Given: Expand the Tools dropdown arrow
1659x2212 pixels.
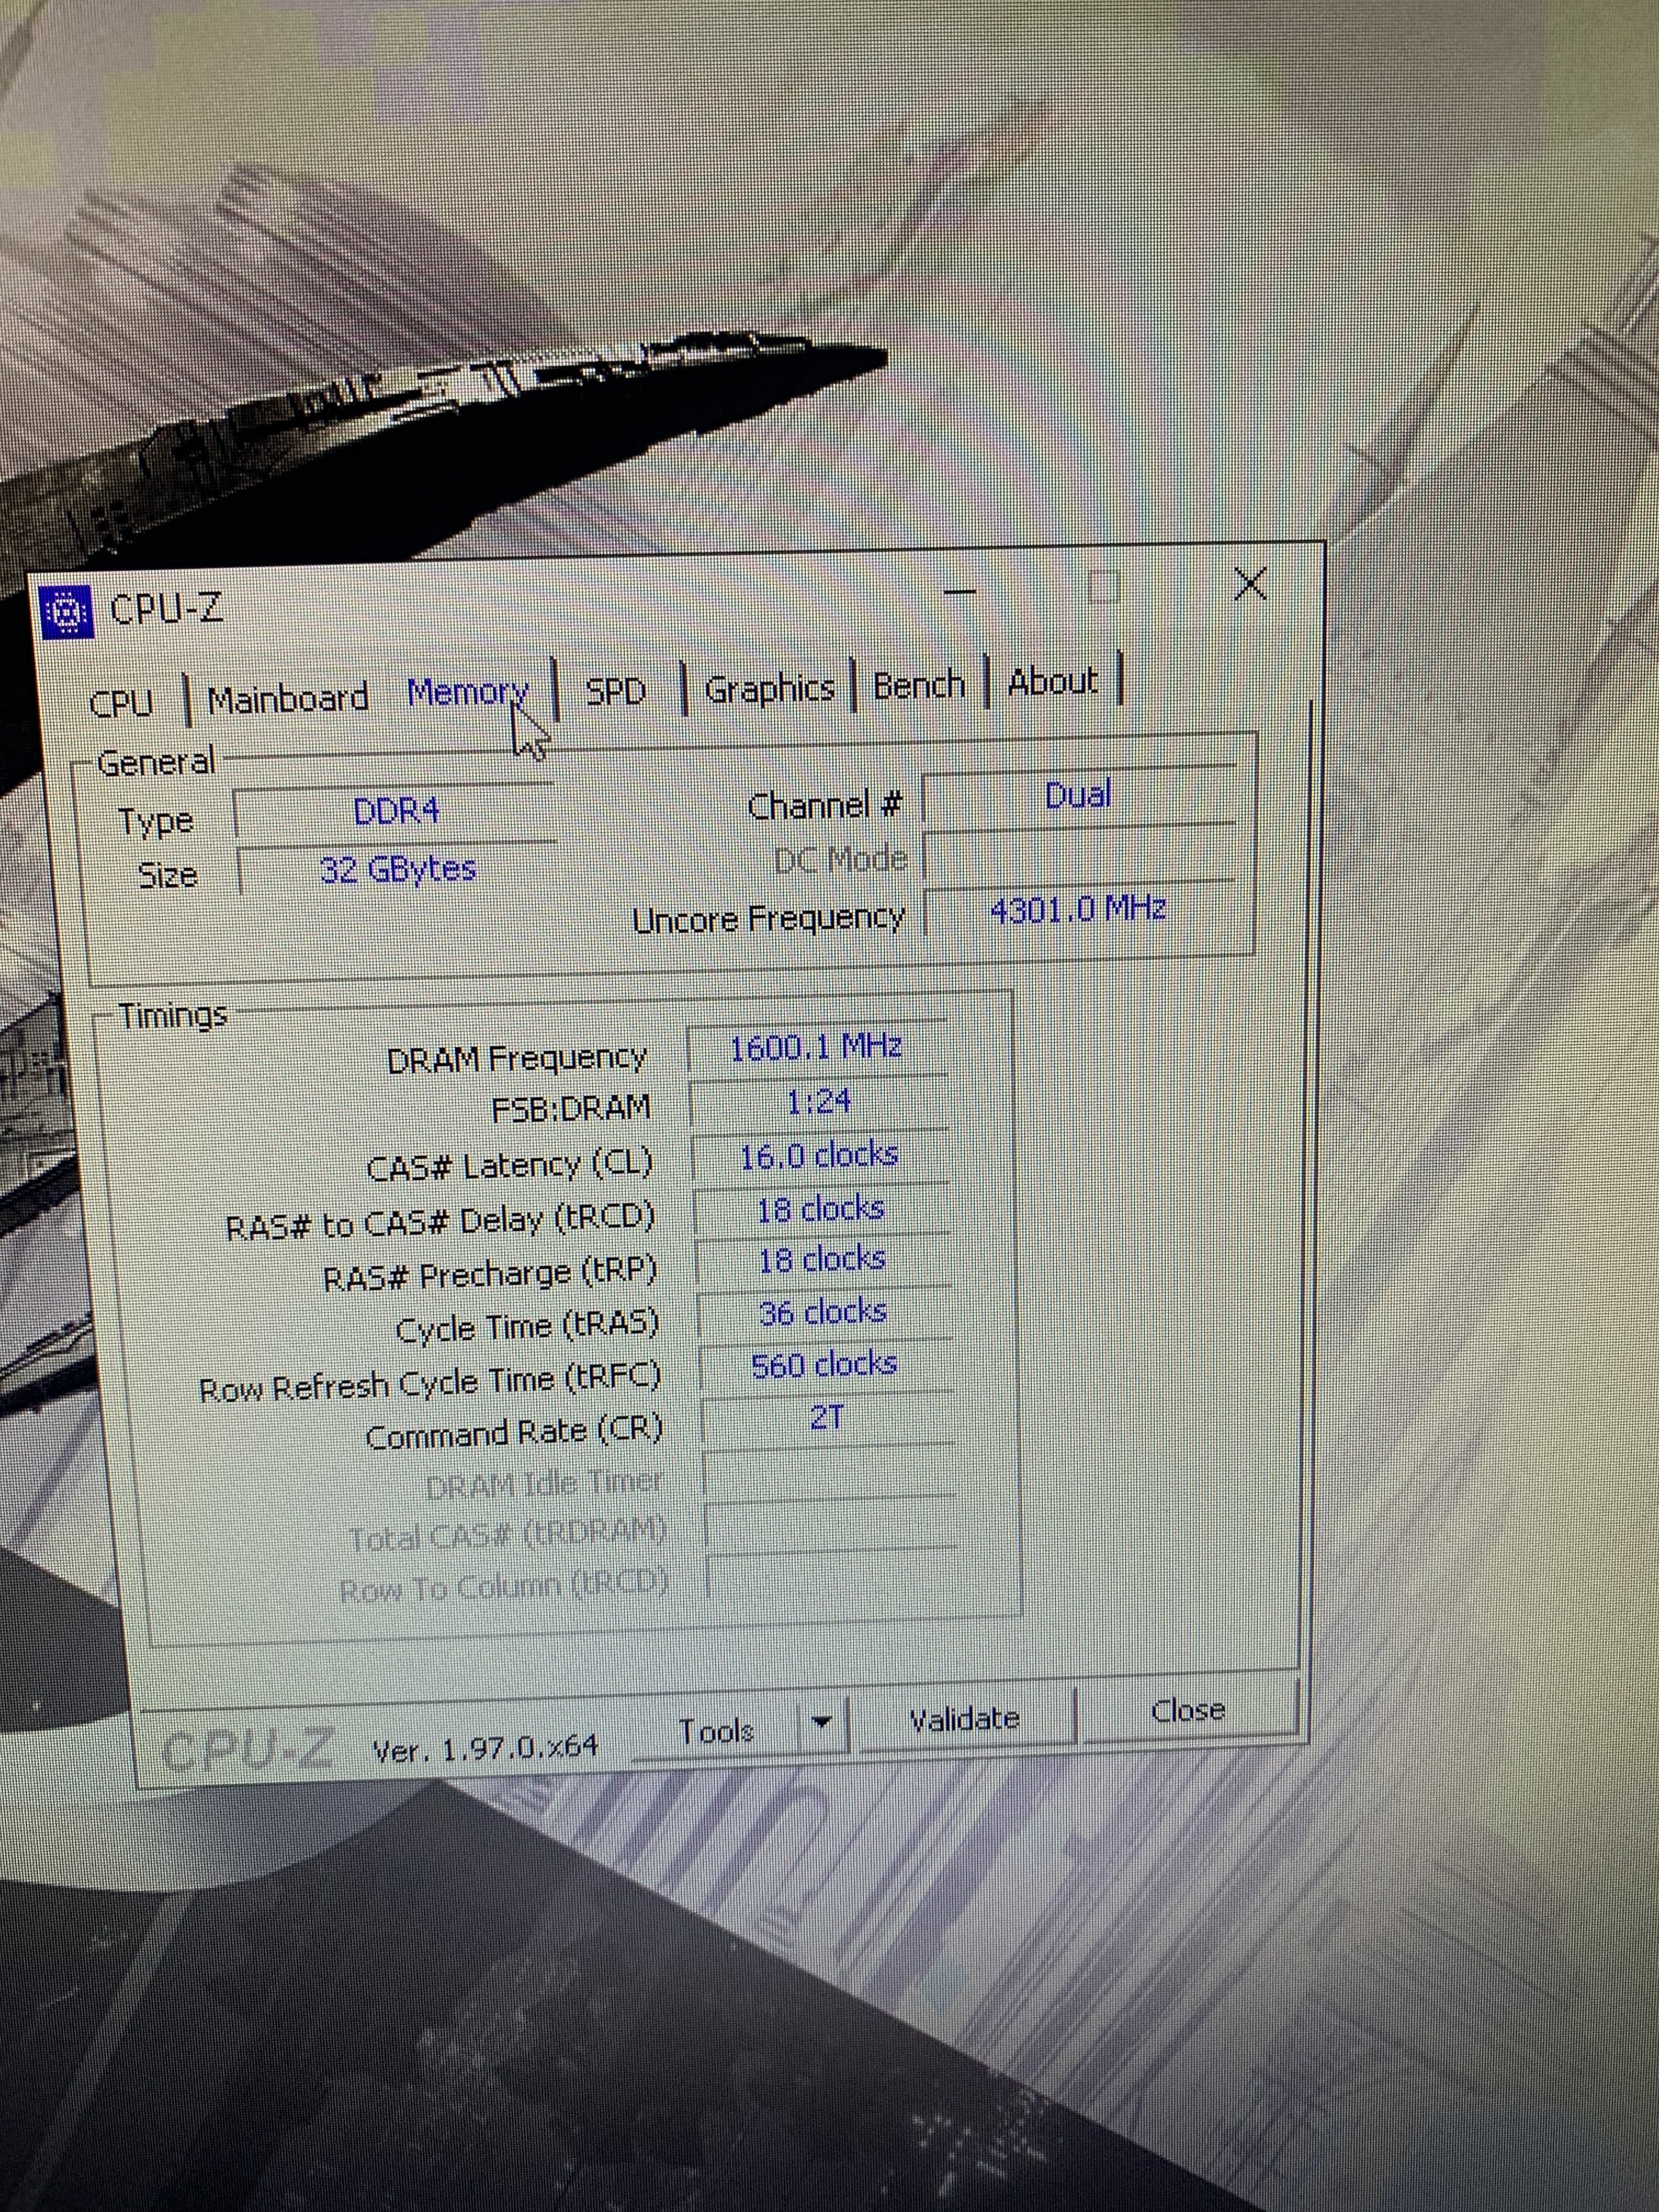Looking at the screenshot, I should click(x=822, y=1723).
